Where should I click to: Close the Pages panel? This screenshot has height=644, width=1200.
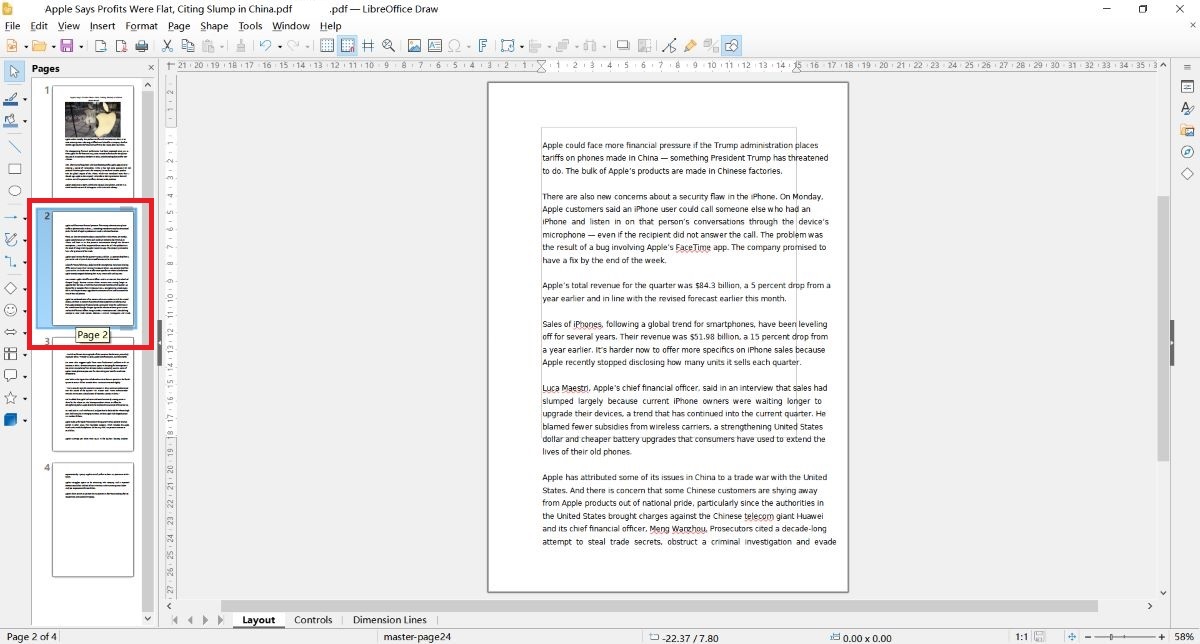[x=151, y=68]
